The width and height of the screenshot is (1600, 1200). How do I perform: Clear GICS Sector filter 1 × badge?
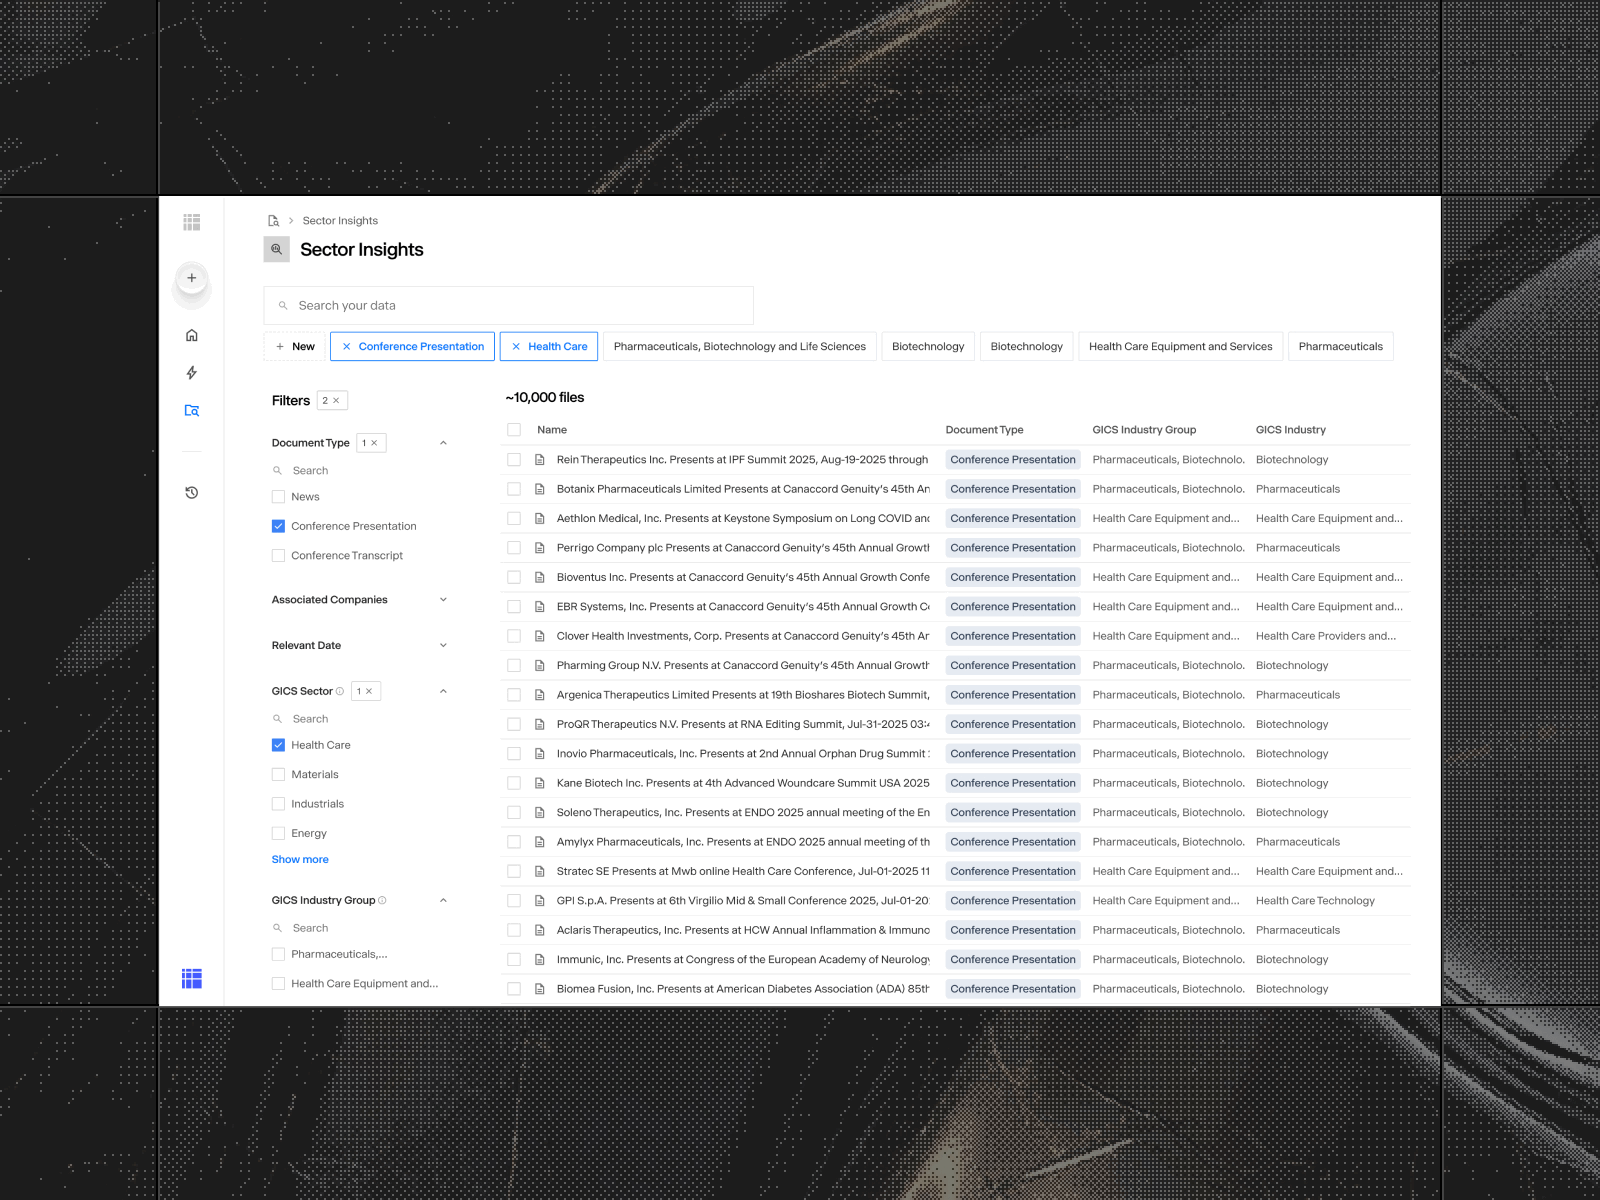pos(366,691)
